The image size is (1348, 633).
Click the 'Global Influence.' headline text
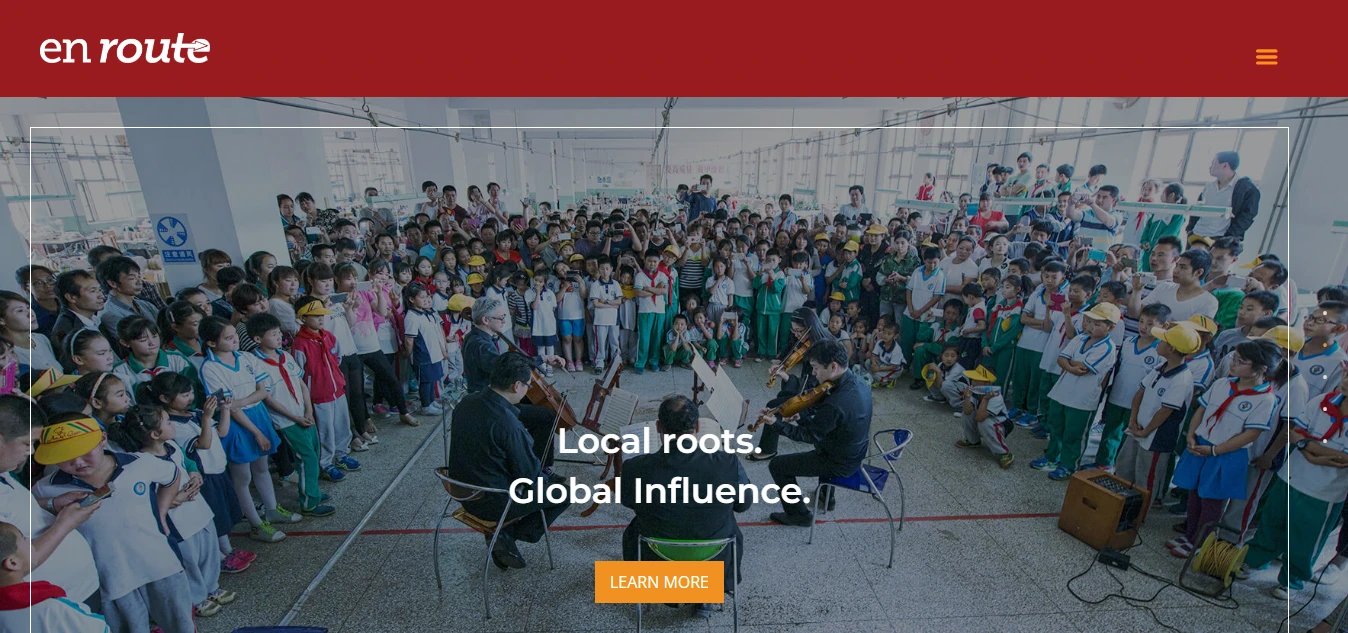point(659,491)
